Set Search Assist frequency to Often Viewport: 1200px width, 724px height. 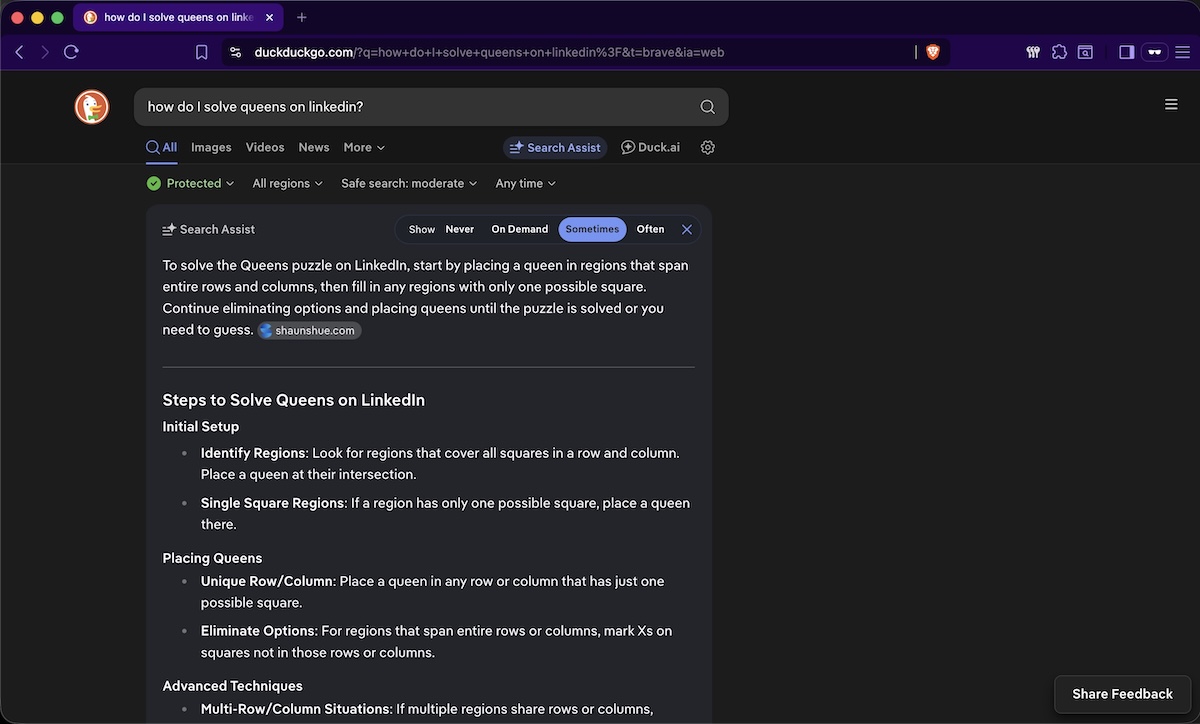pos(649,229)
